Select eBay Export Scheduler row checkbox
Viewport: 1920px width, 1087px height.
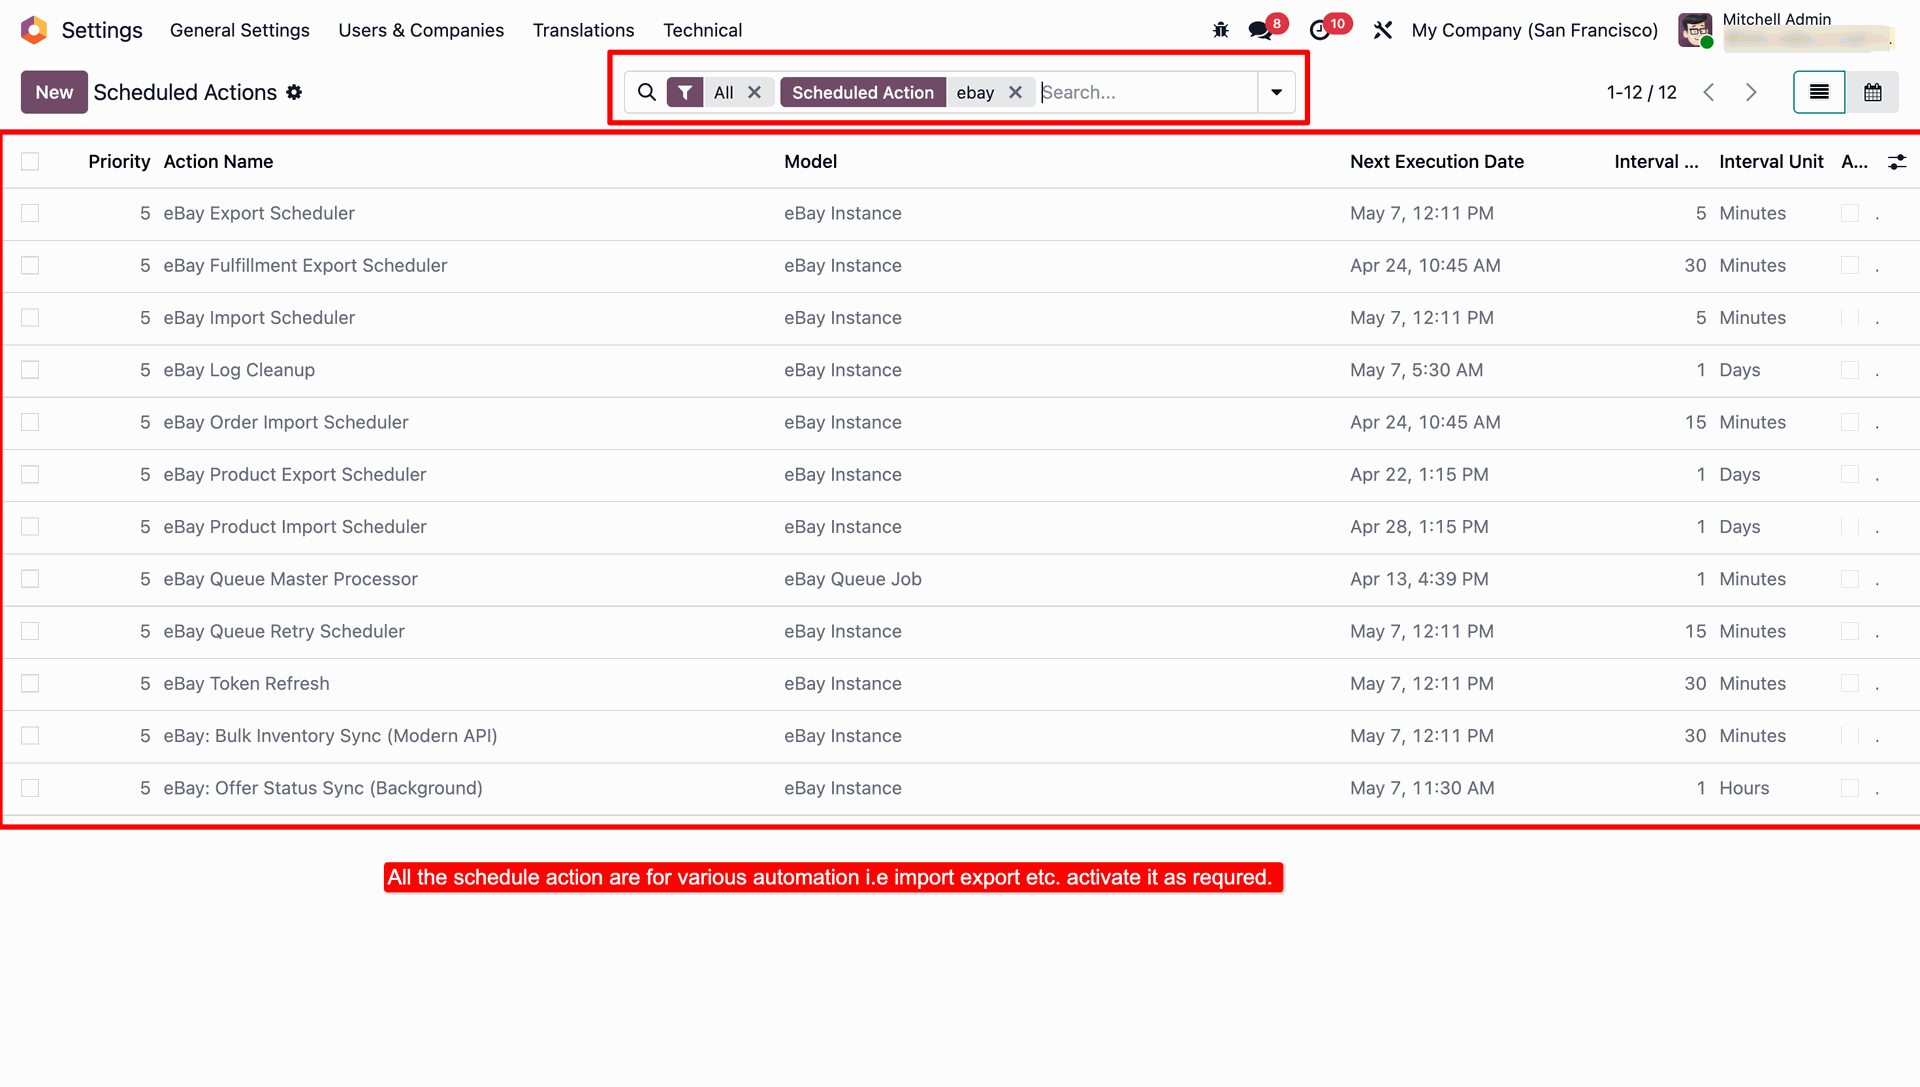[x=30, y=214]
